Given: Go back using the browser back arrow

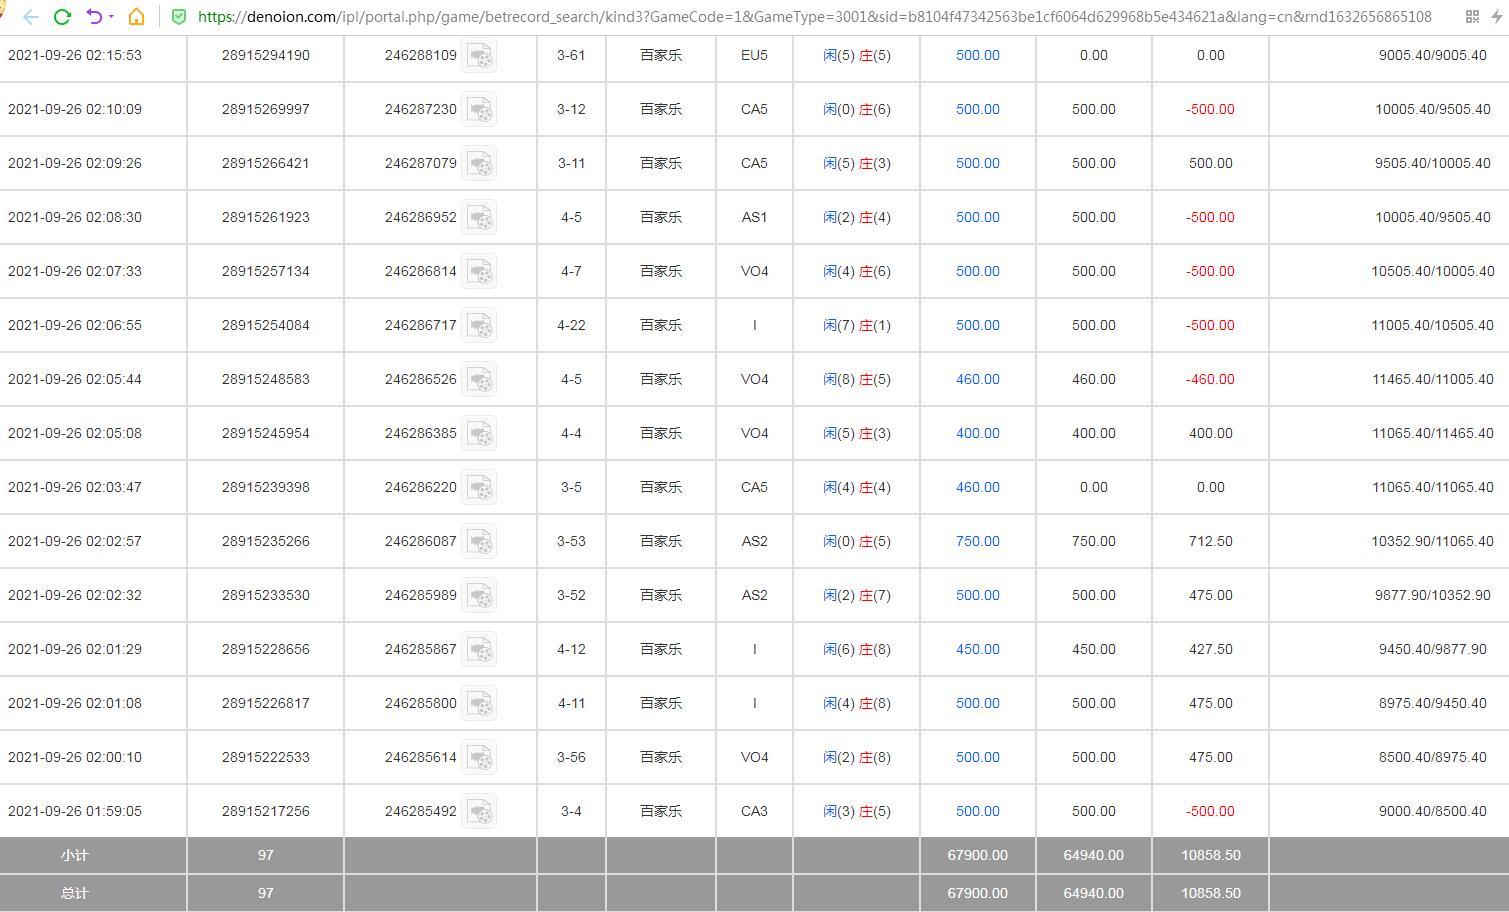Looking at the screenshot, I should pos(31,17).
